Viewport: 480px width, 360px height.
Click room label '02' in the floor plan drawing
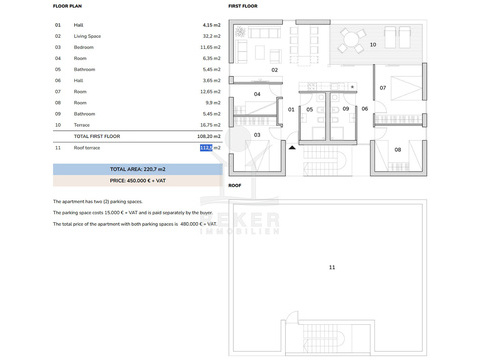point(274,70)
